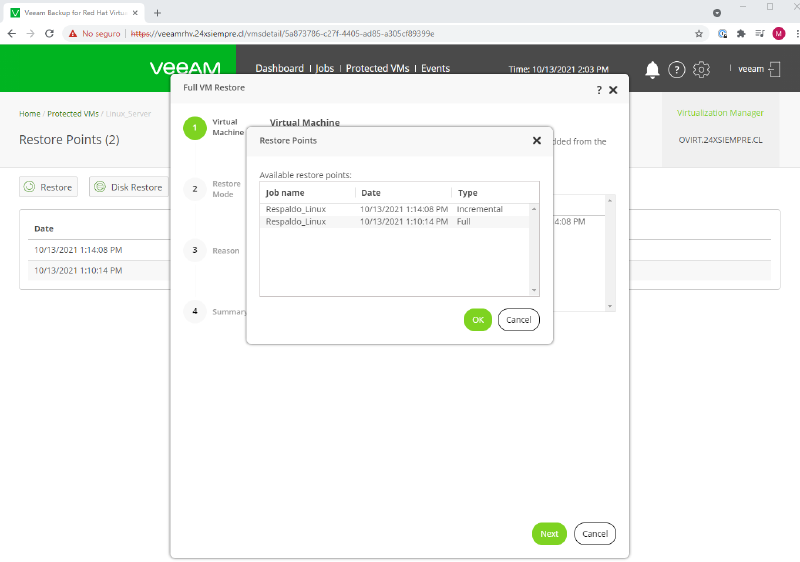Click Protected VMs breadcrumb link
Viewport: 800px width, 562px height.
73,114
